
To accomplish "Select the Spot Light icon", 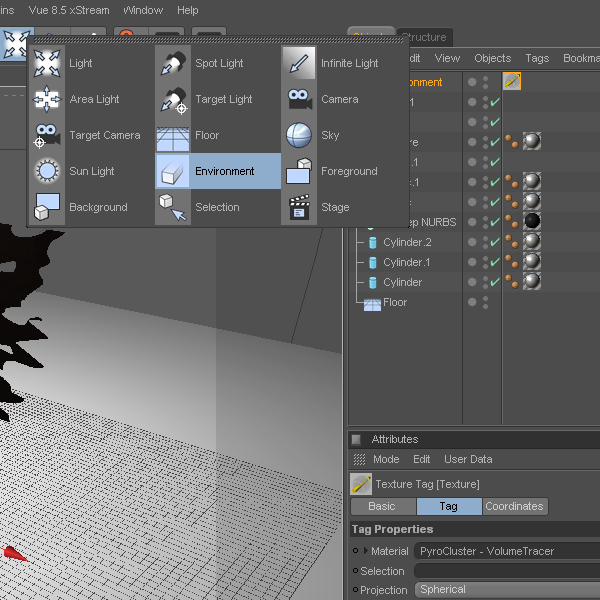I will [173, 63].
